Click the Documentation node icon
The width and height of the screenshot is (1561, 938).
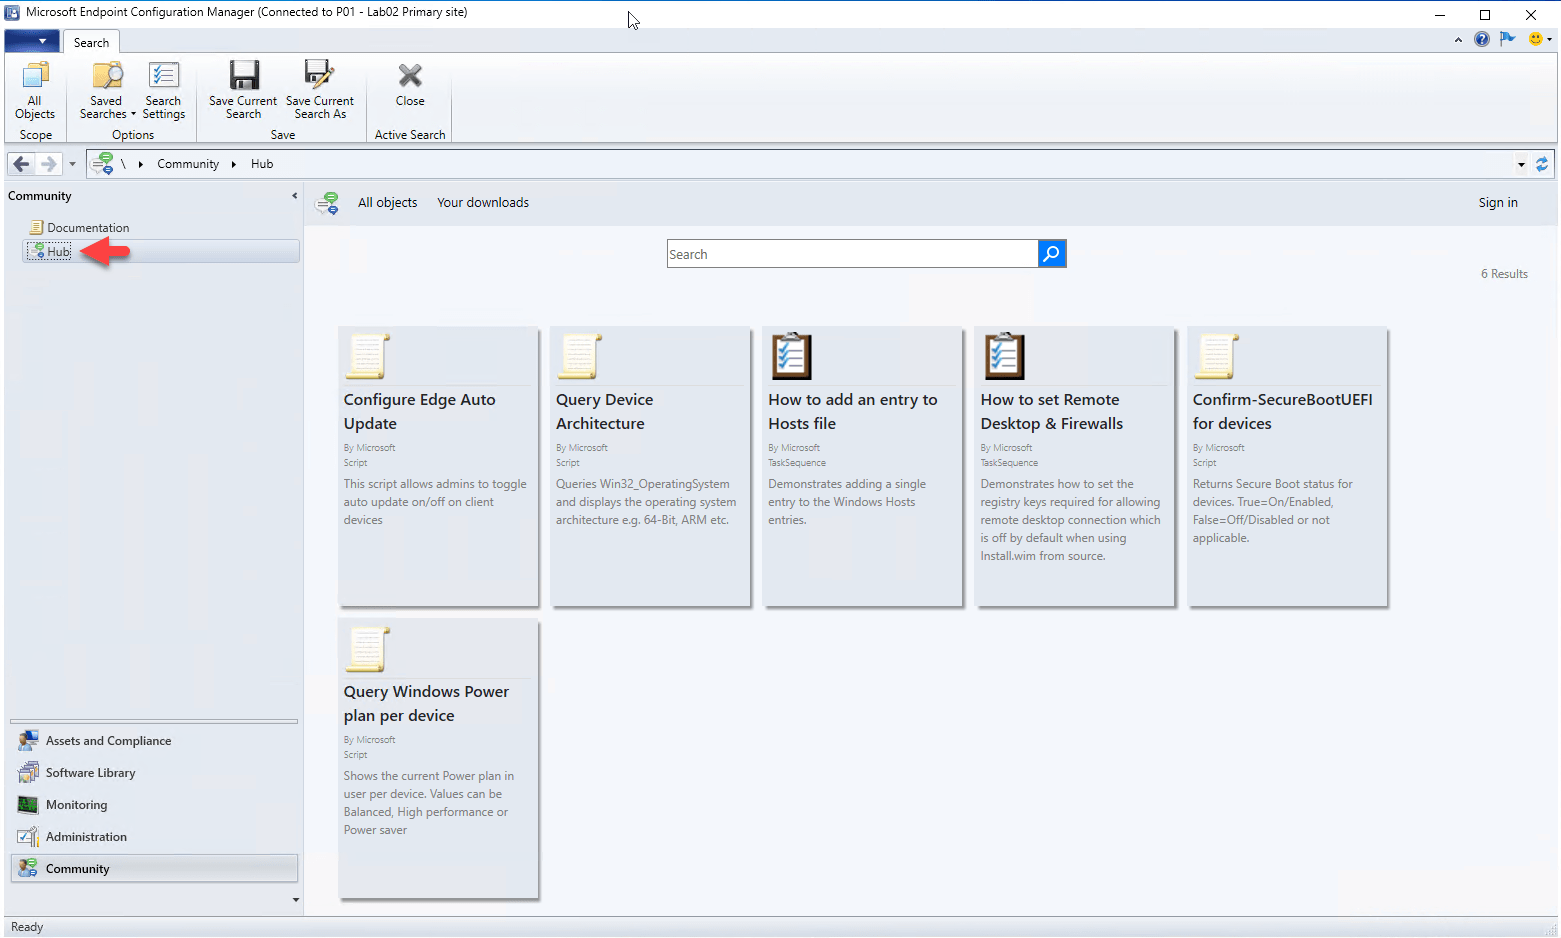37,228
